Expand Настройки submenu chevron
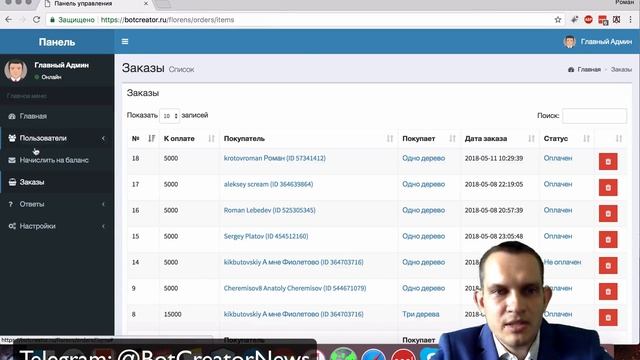640x360 pixels. click(104, 226)
